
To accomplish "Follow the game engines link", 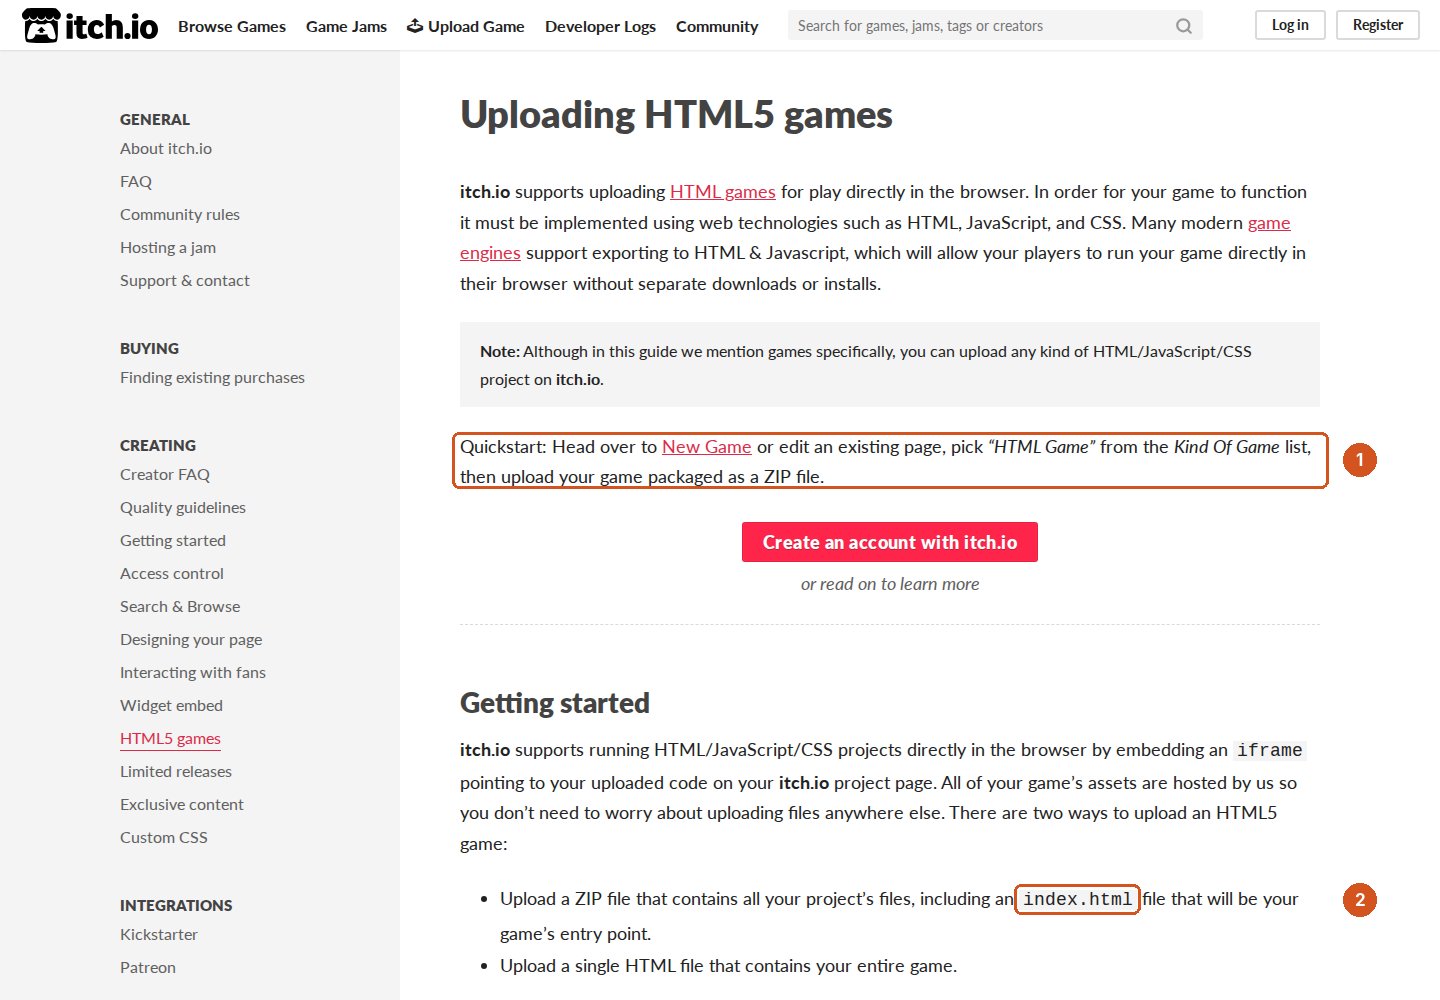I will [x=1269, y=223].
